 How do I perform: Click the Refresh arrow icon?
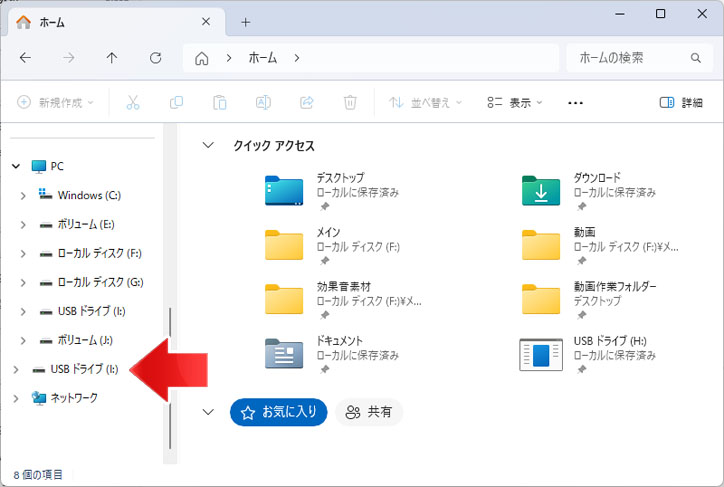[155, 58]
